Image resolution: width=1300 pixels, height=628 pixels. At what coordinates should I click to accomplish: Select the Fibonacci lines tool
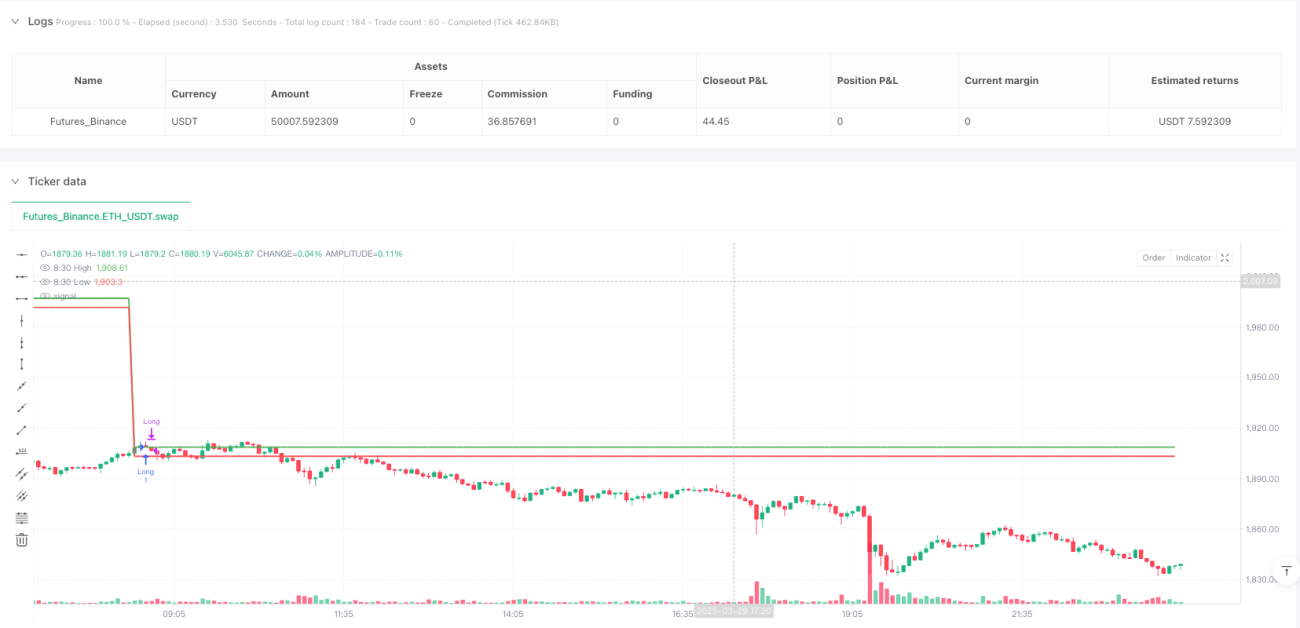coord(22,518)
